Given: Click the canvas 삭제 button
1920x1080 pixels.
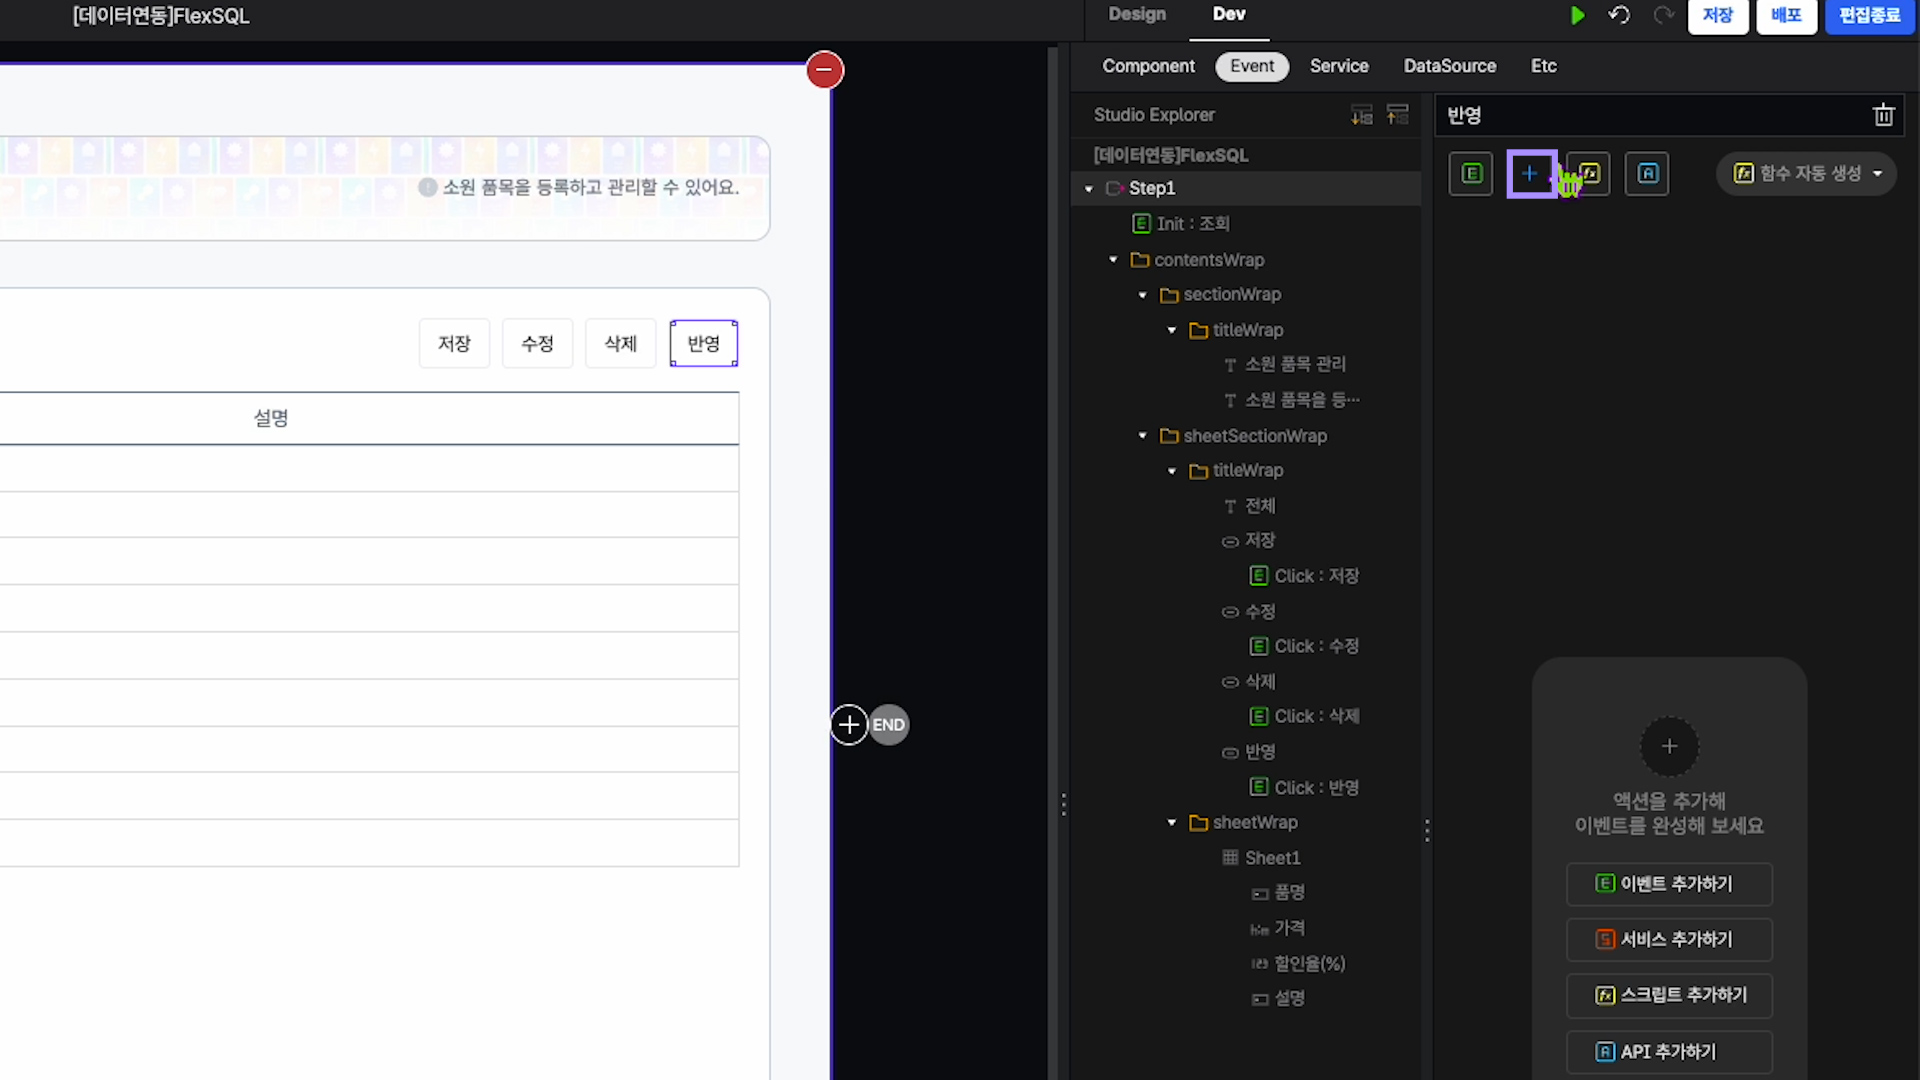Looking at the screenshot, I should point(620,344).
